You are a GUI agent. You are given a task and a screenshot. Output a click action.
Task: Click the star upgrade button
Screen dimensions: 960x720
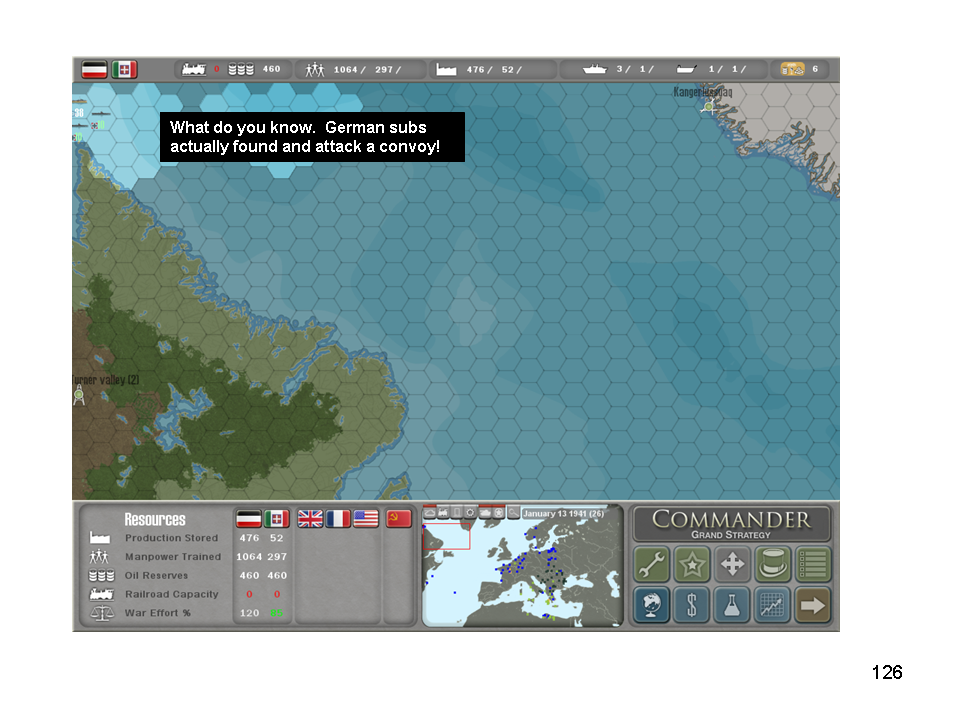[692, 565]
